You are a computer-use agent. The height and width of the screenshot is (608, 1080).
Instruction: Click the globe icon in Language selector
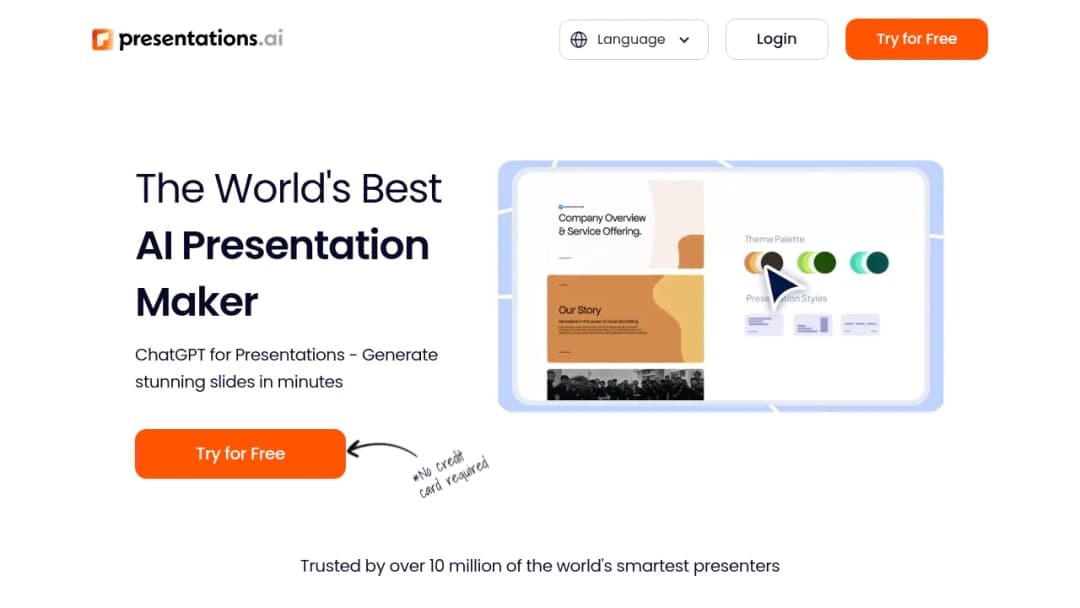579,39
